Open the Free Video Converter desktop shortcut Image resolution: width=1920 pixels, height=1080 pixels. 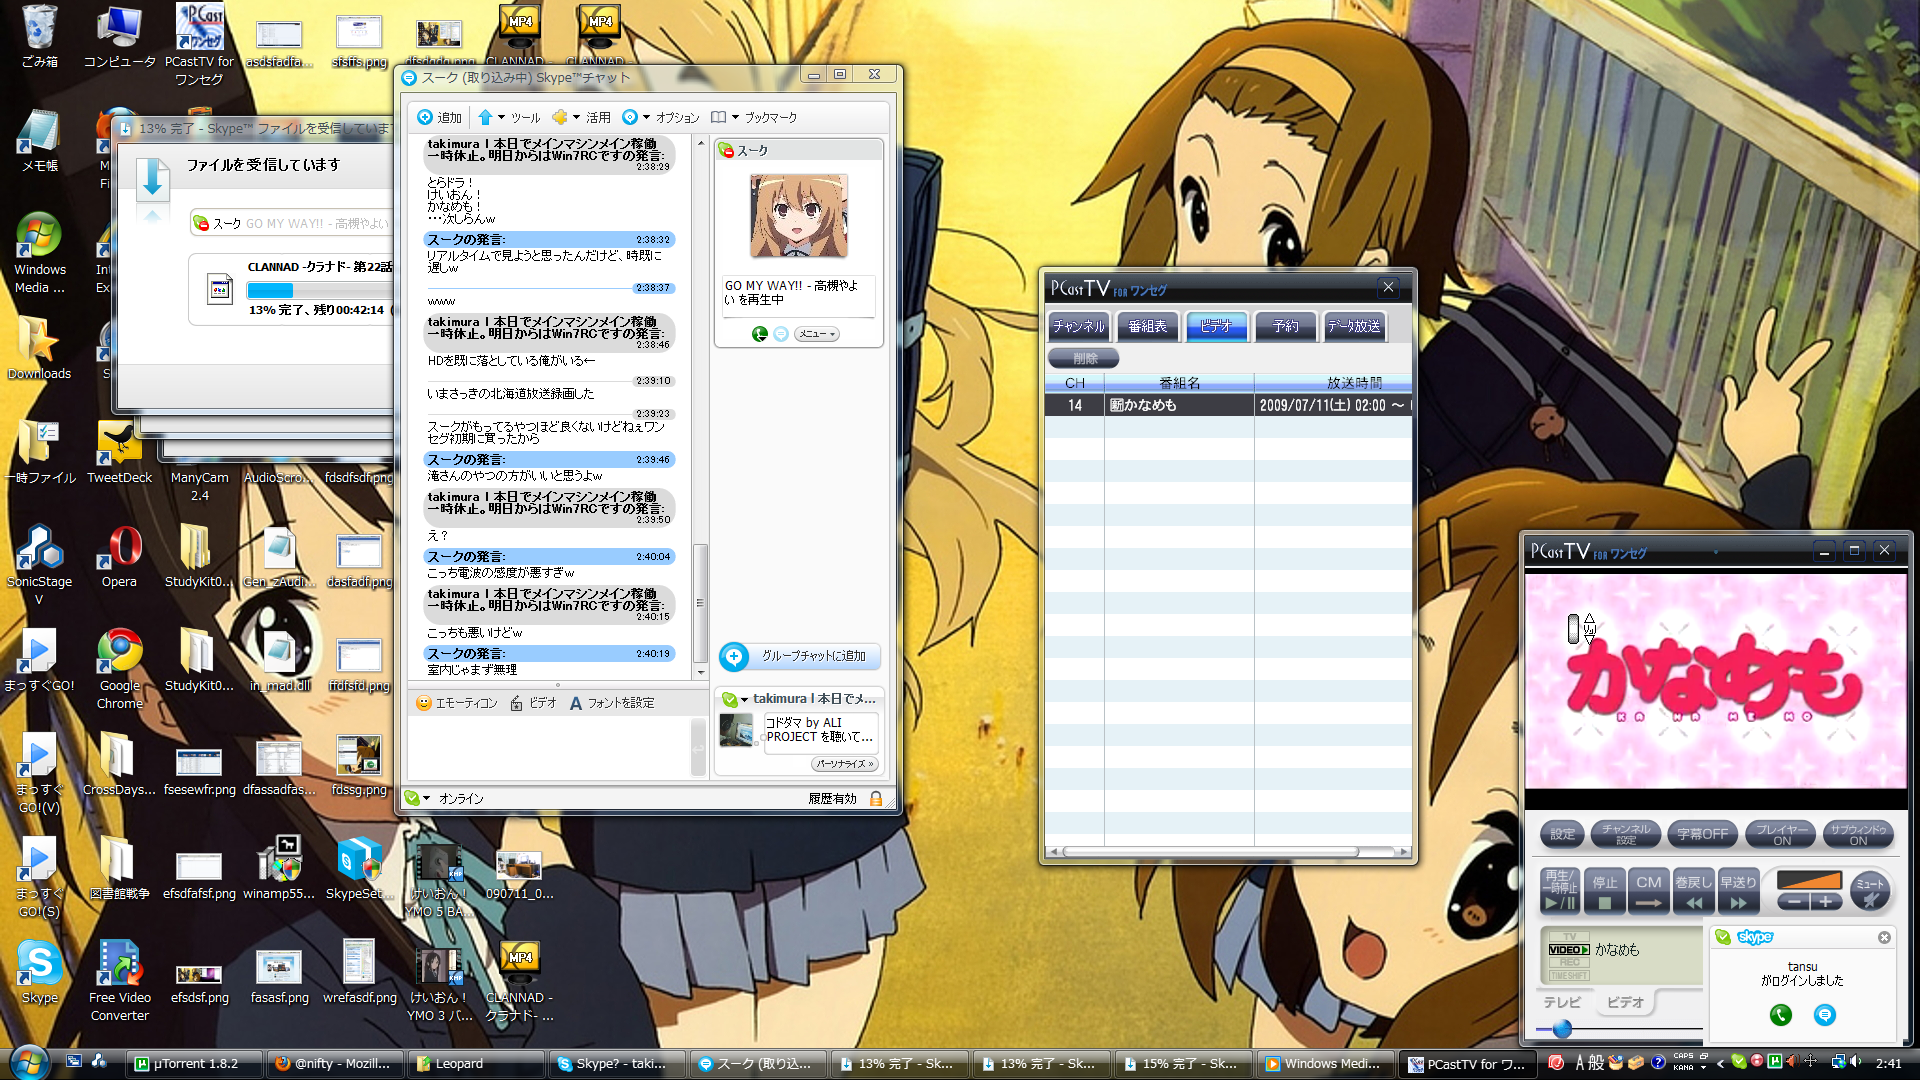[x=120, y=980]
